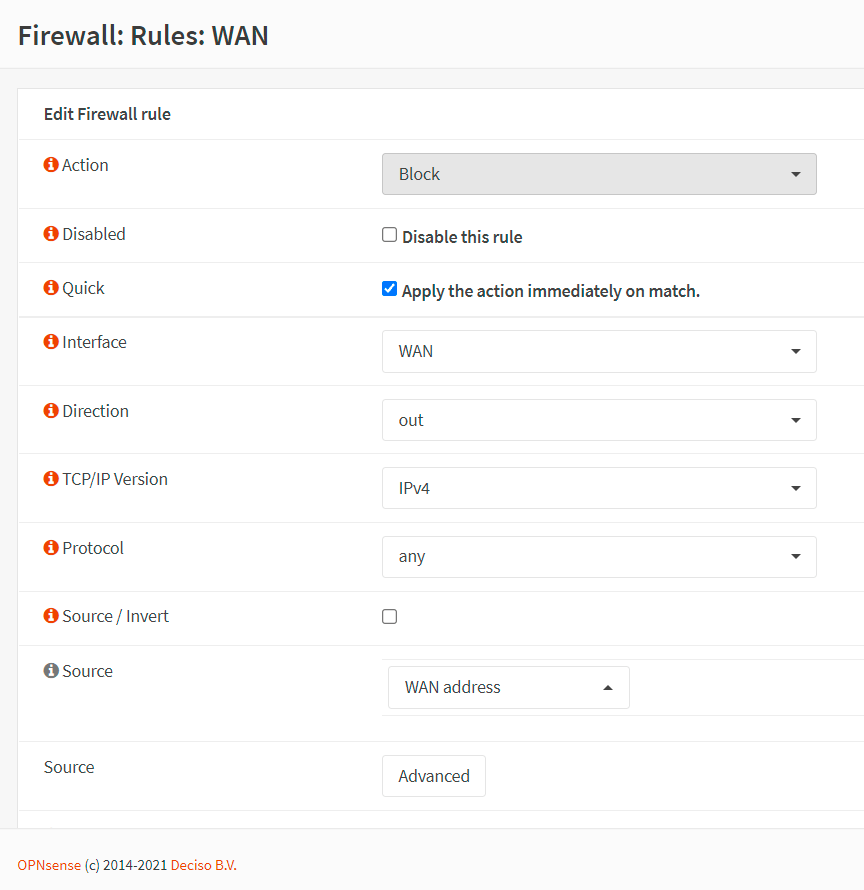Open the TCP/IP Version dropdown showing IPv4
Image resolution: width=864 pixels, height=890 pixels.
pyautogui.click(x=599, y=488)
